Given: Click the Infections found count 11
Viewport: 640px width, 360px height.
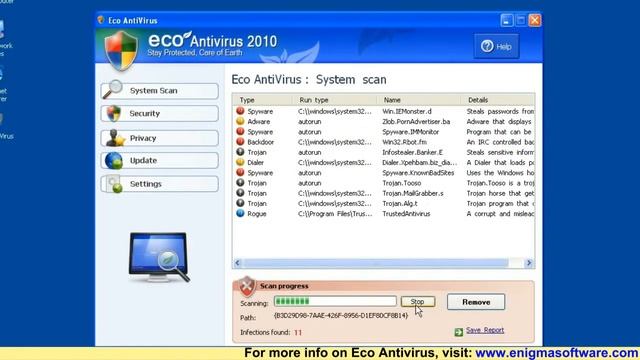Looking at the screenshot, I should 298,332.
